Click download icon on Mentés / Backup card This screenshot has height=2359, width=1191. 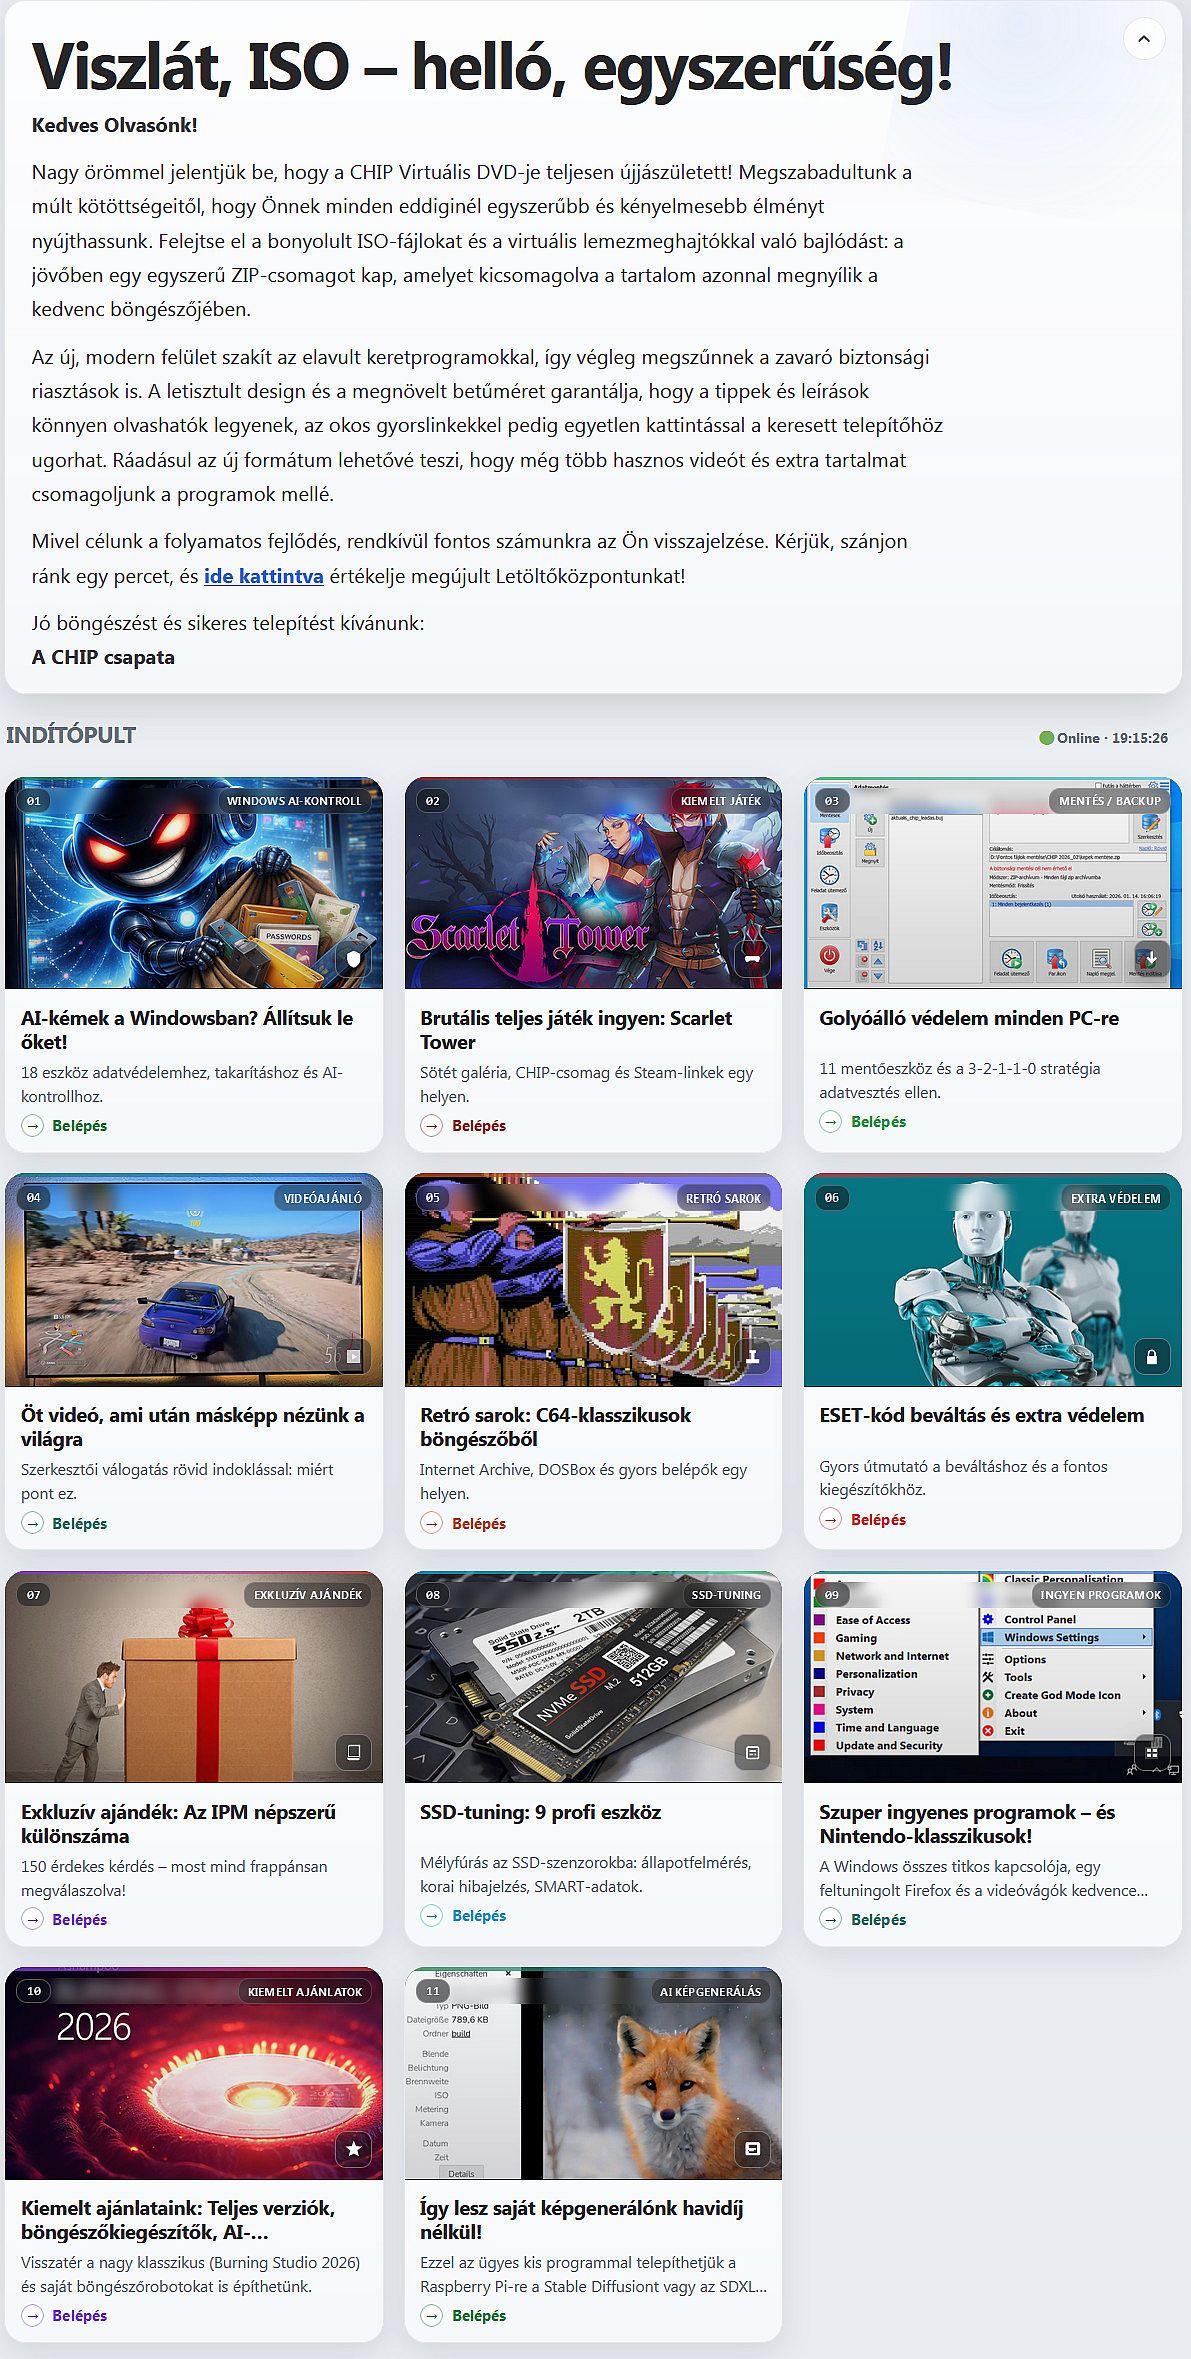[1151, 957]
